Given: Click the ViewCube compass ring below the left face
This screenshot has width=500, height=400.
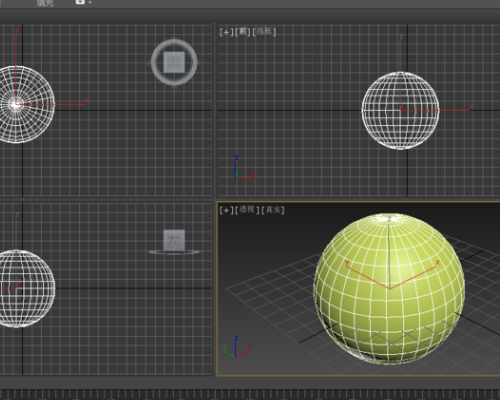Looking at the screenshot, I should tap(174, 252).
